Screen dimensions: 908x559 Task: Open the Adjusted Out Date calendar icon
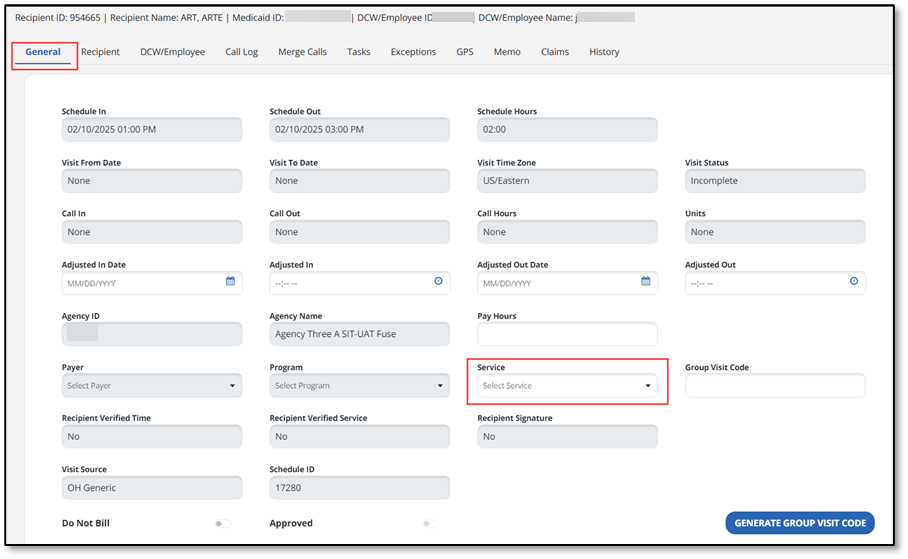646,282
